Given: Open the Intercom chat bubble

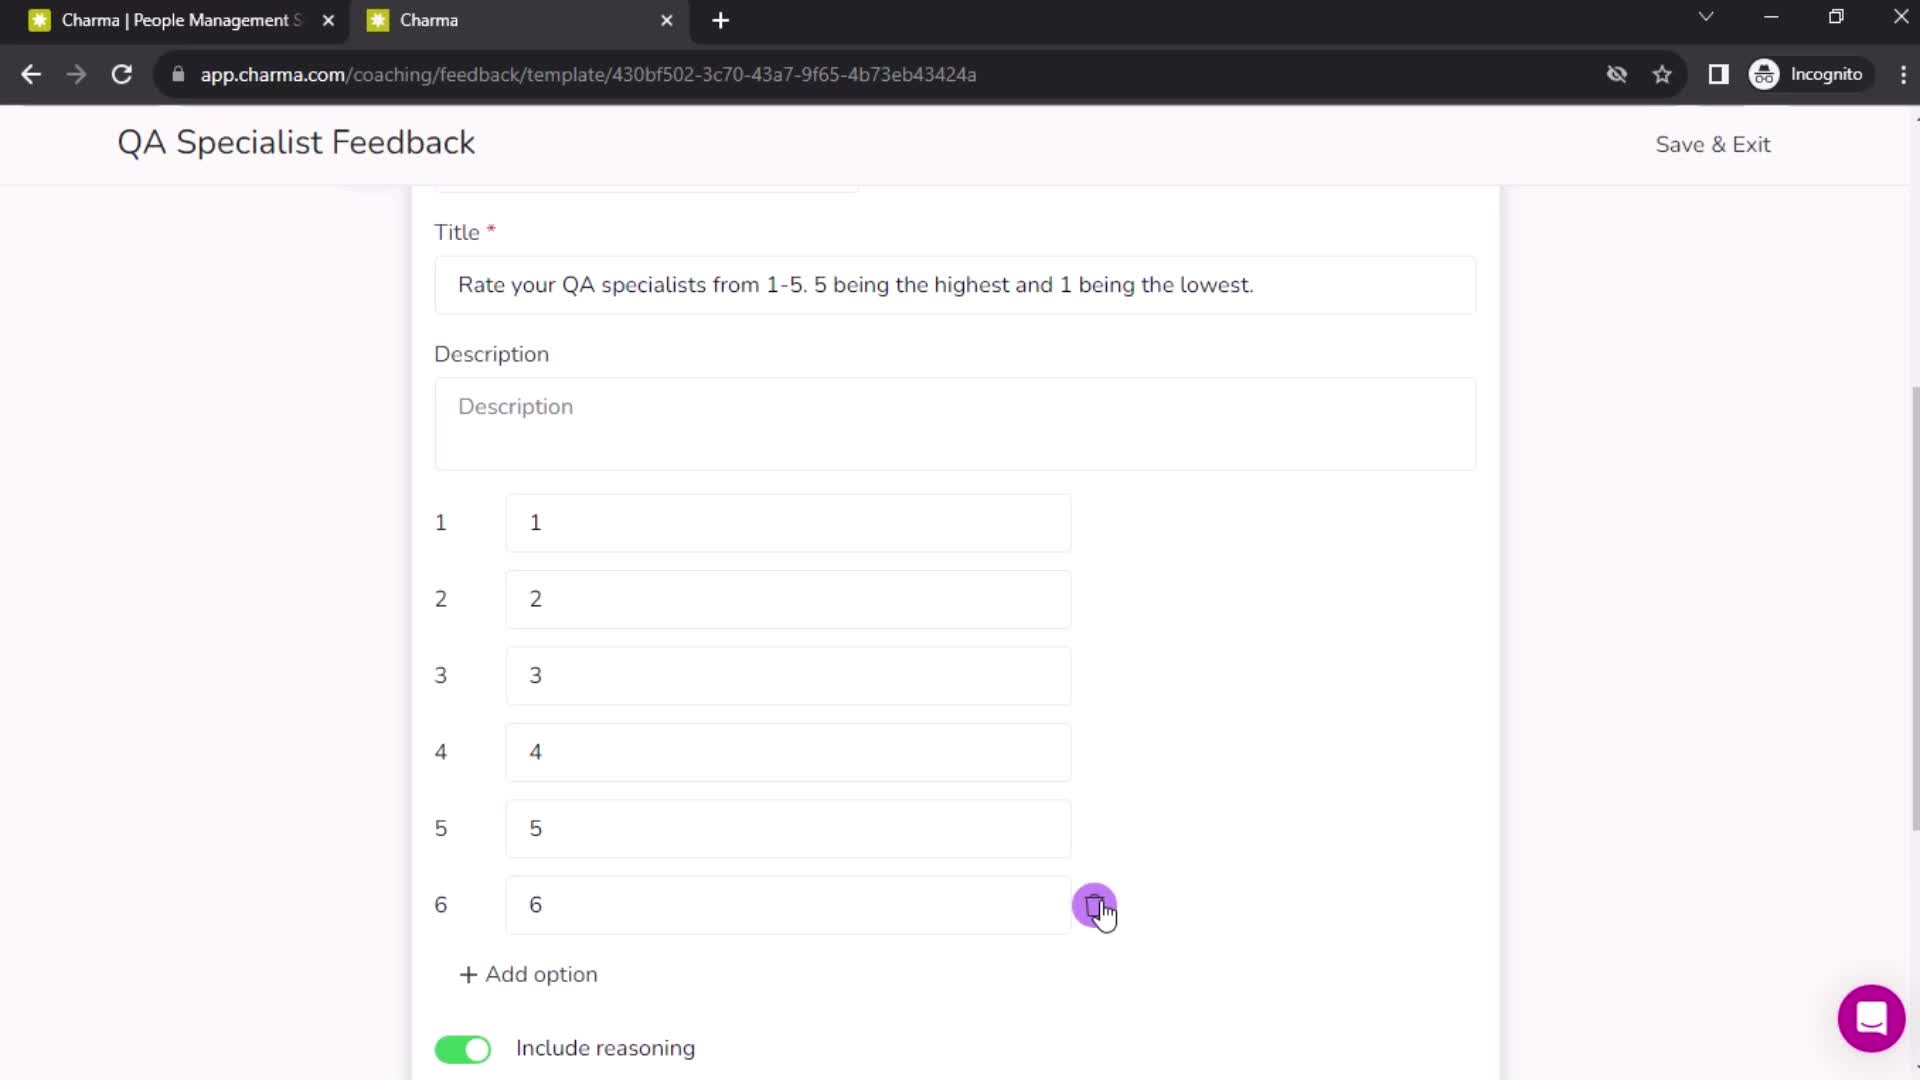Looking at the screenshot, I should point(1871,1018).
